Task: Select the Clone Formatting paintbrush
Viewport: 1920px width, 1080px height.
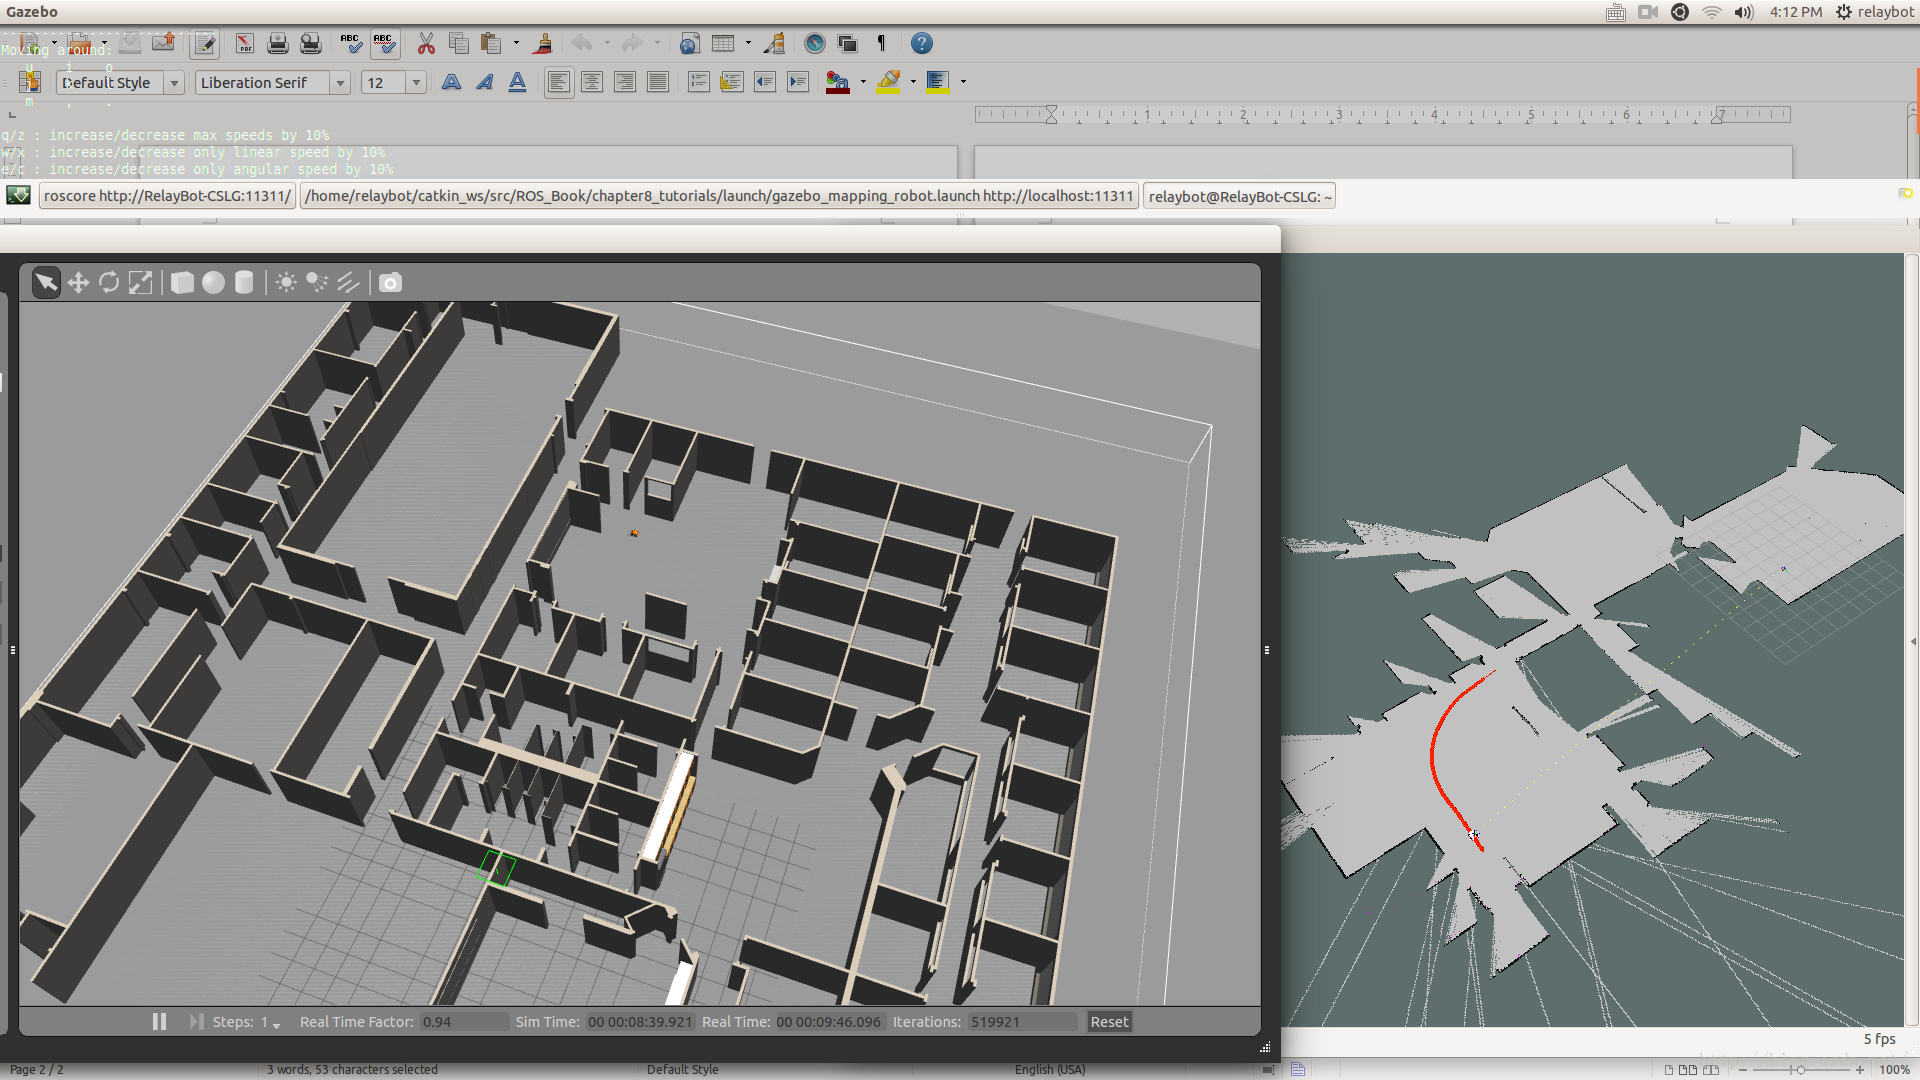Action: [543, 44]
